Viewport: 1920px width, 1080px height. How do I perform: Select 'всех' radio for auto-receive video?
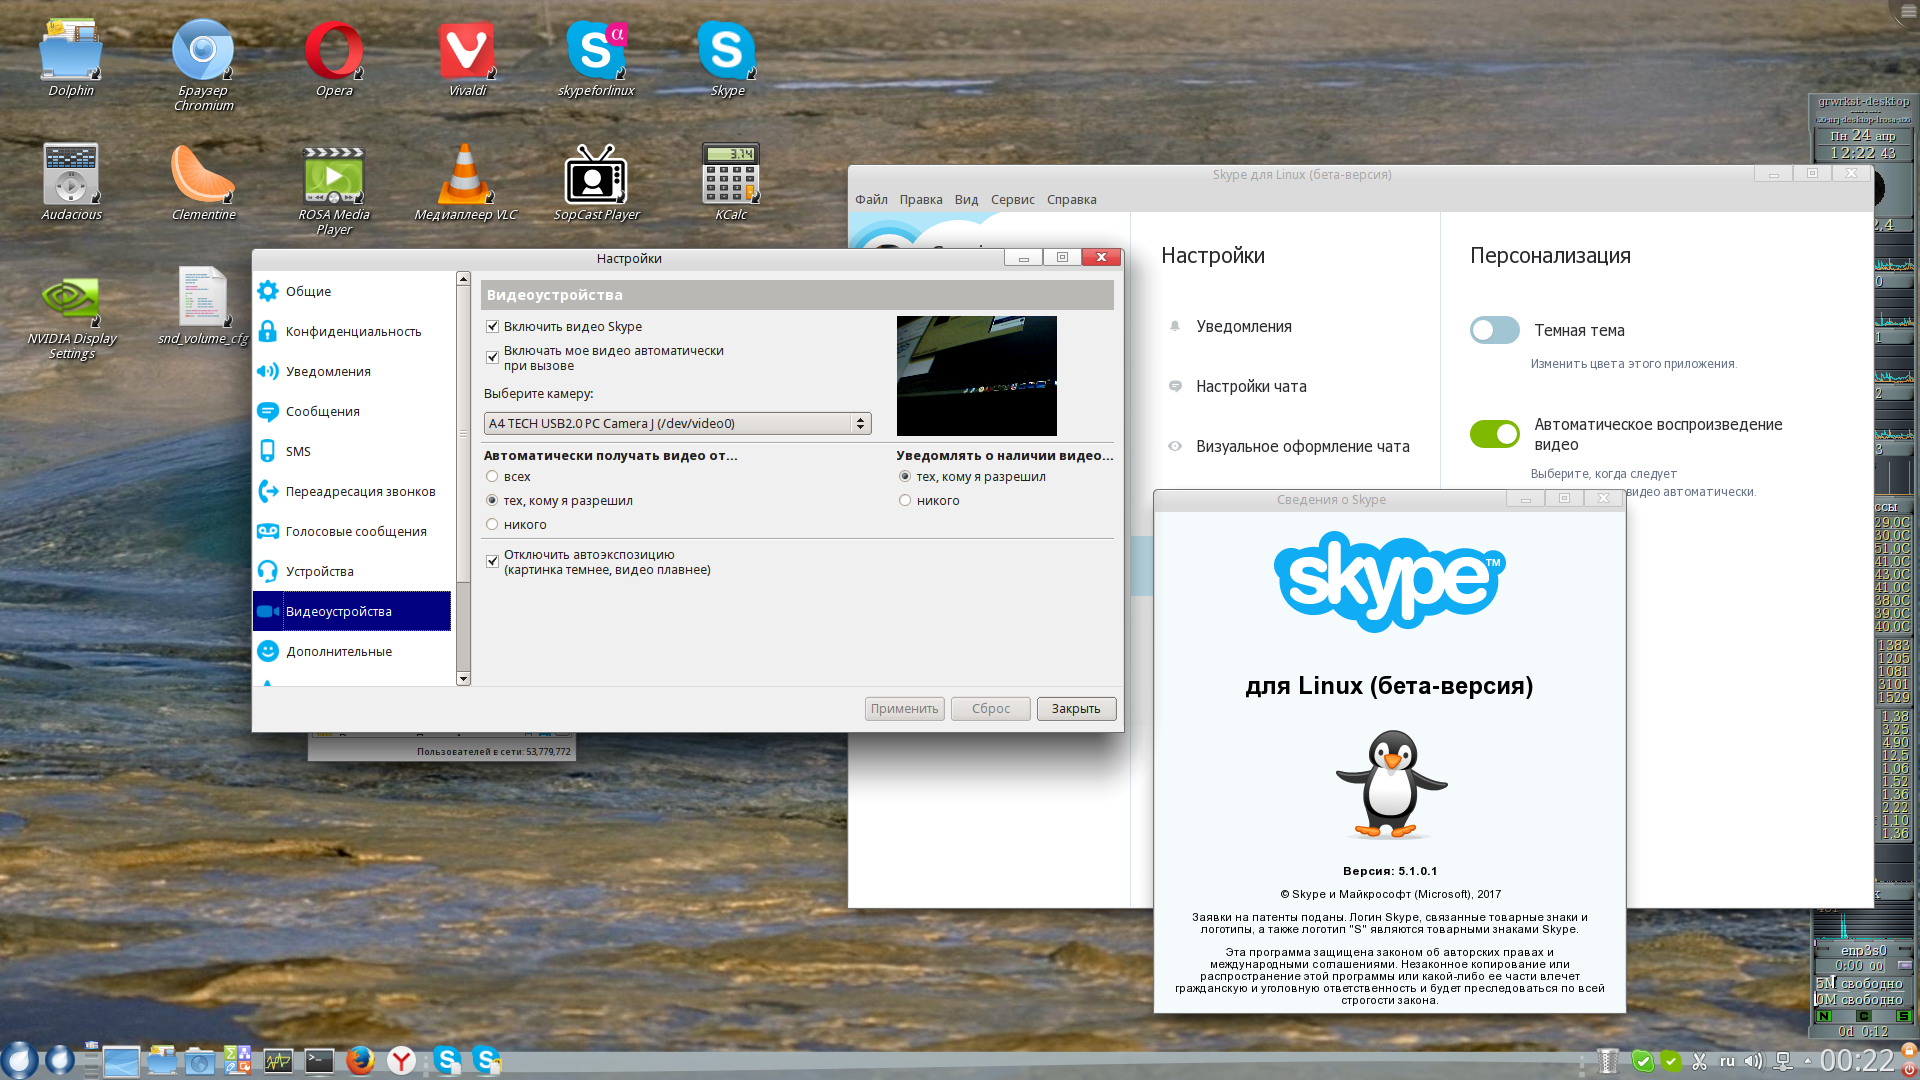(492, 477)
